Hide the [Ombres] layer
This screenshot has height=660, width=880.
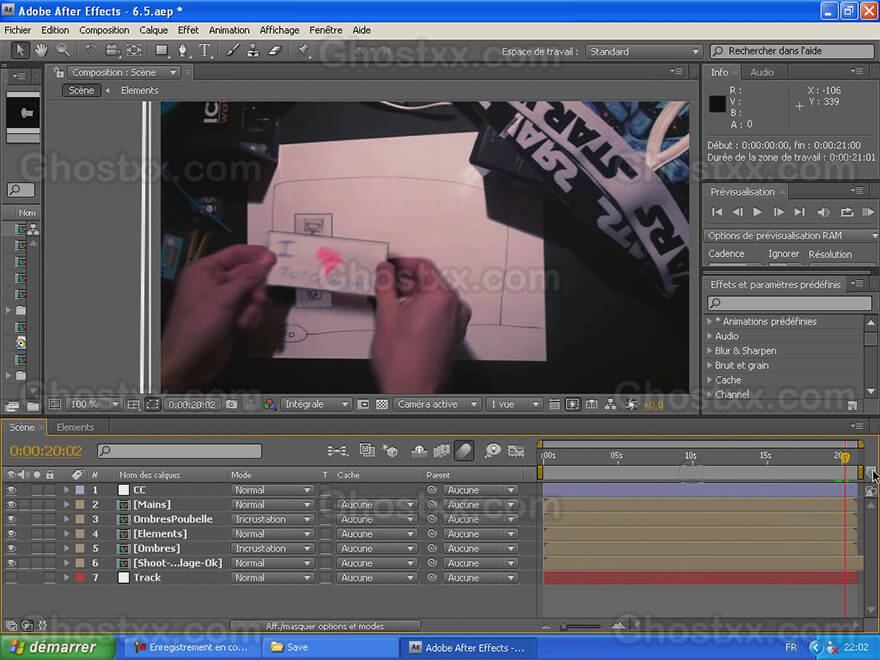(11, 548)
